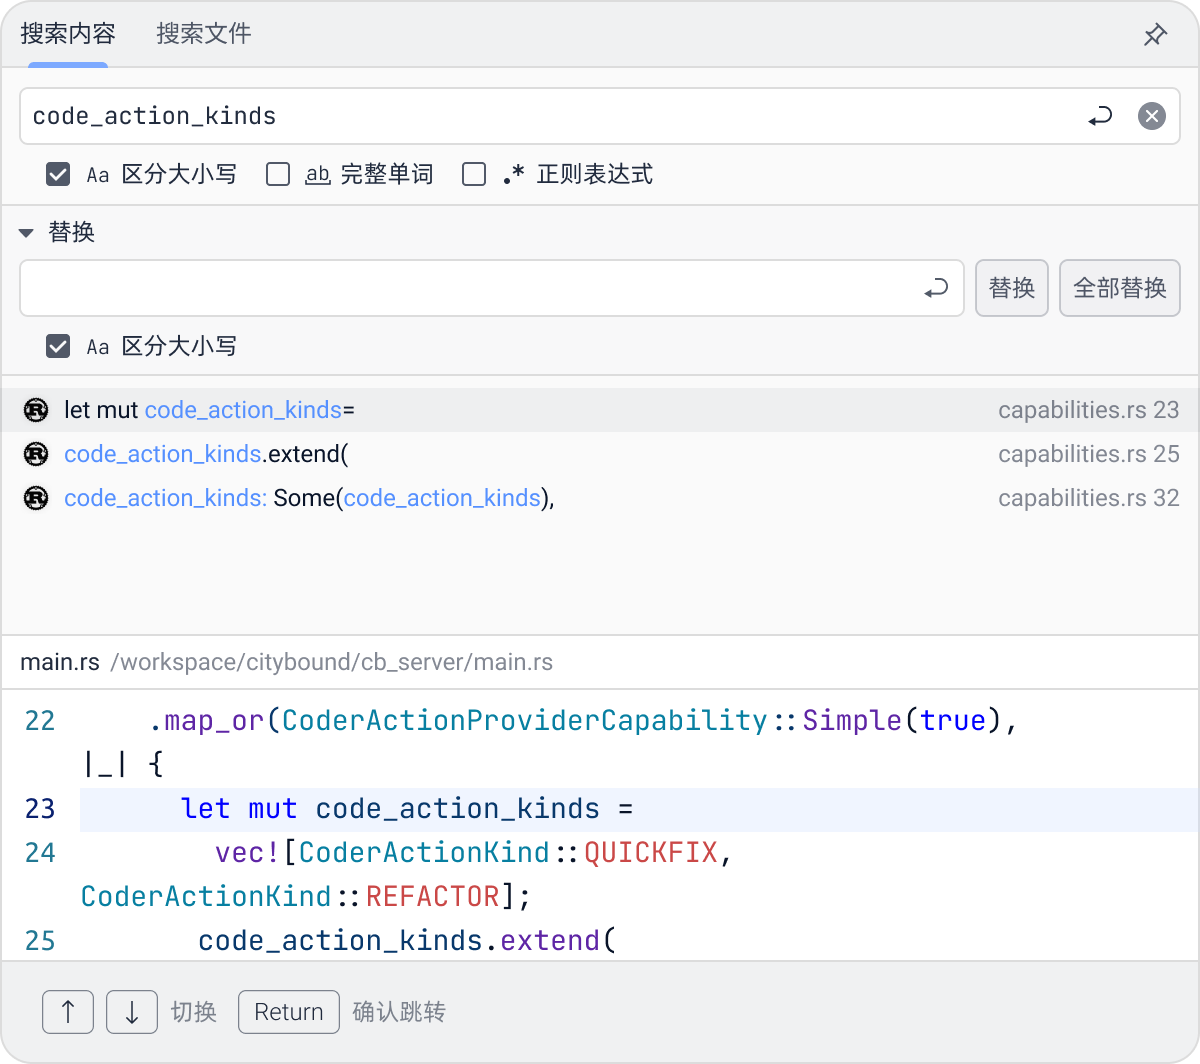Click the /workspace/citybound/cb_server/main.rs path
The image size is (1200, 1064).
(x=332, y=662)
